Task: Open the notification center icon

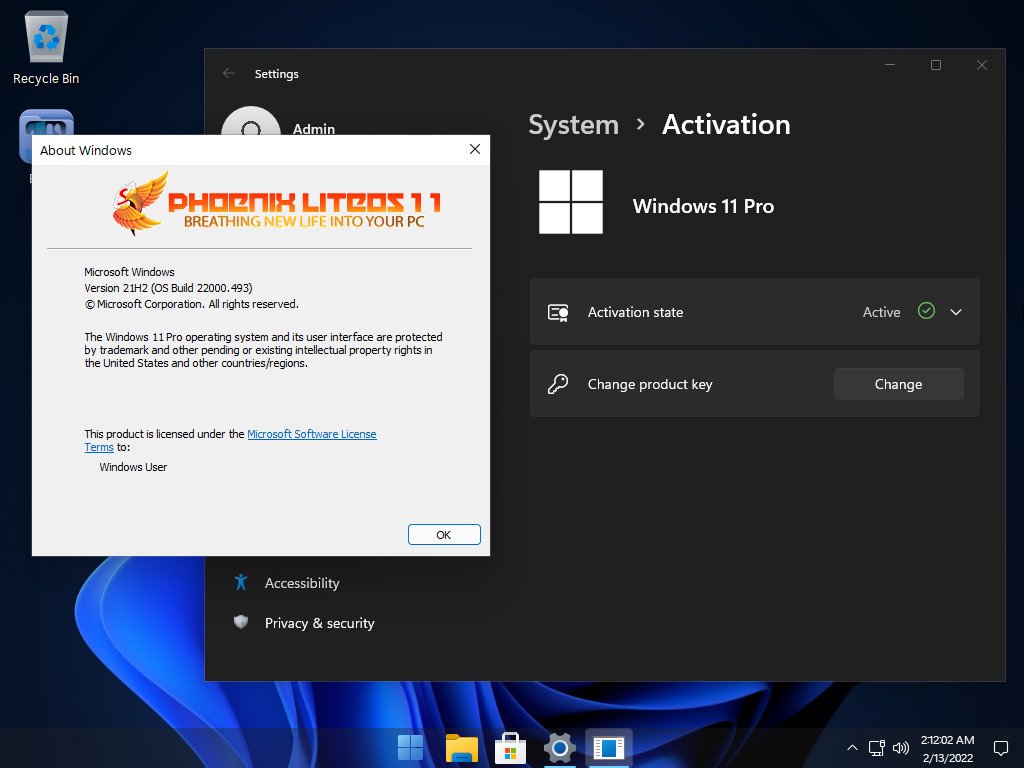Action: 1000,748
